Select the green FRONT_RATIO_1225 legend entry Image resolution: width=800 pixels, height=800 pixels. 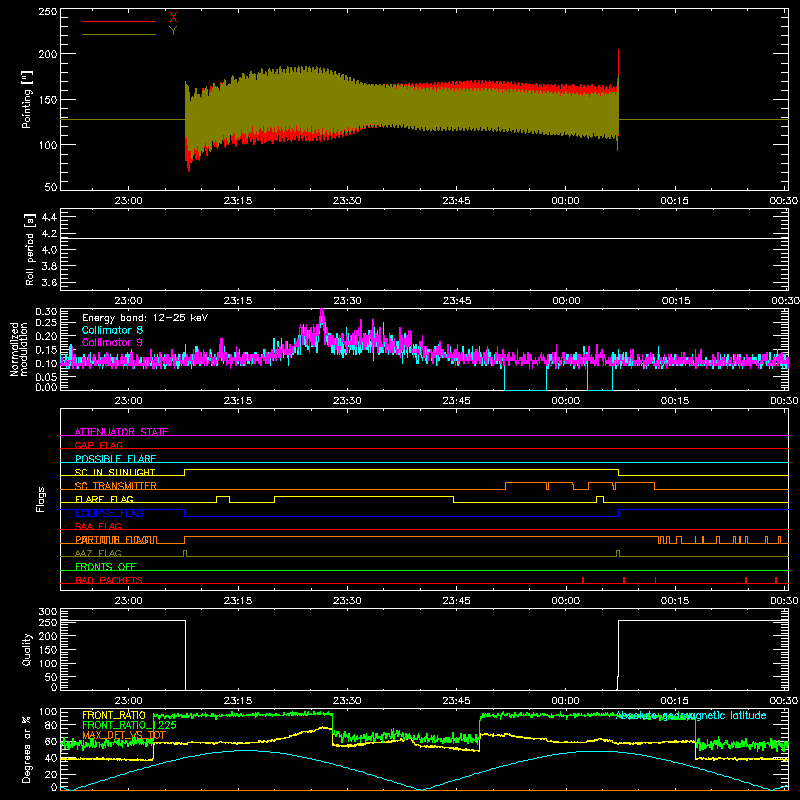point(129,725)
